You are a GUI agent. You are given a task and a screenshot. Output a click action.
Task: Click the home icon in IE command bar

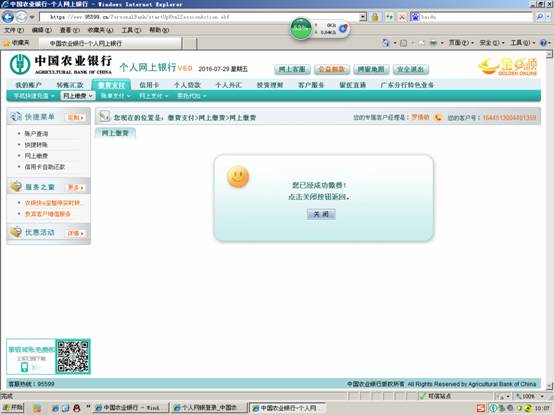pyautogui.click(x=385, y=43)
